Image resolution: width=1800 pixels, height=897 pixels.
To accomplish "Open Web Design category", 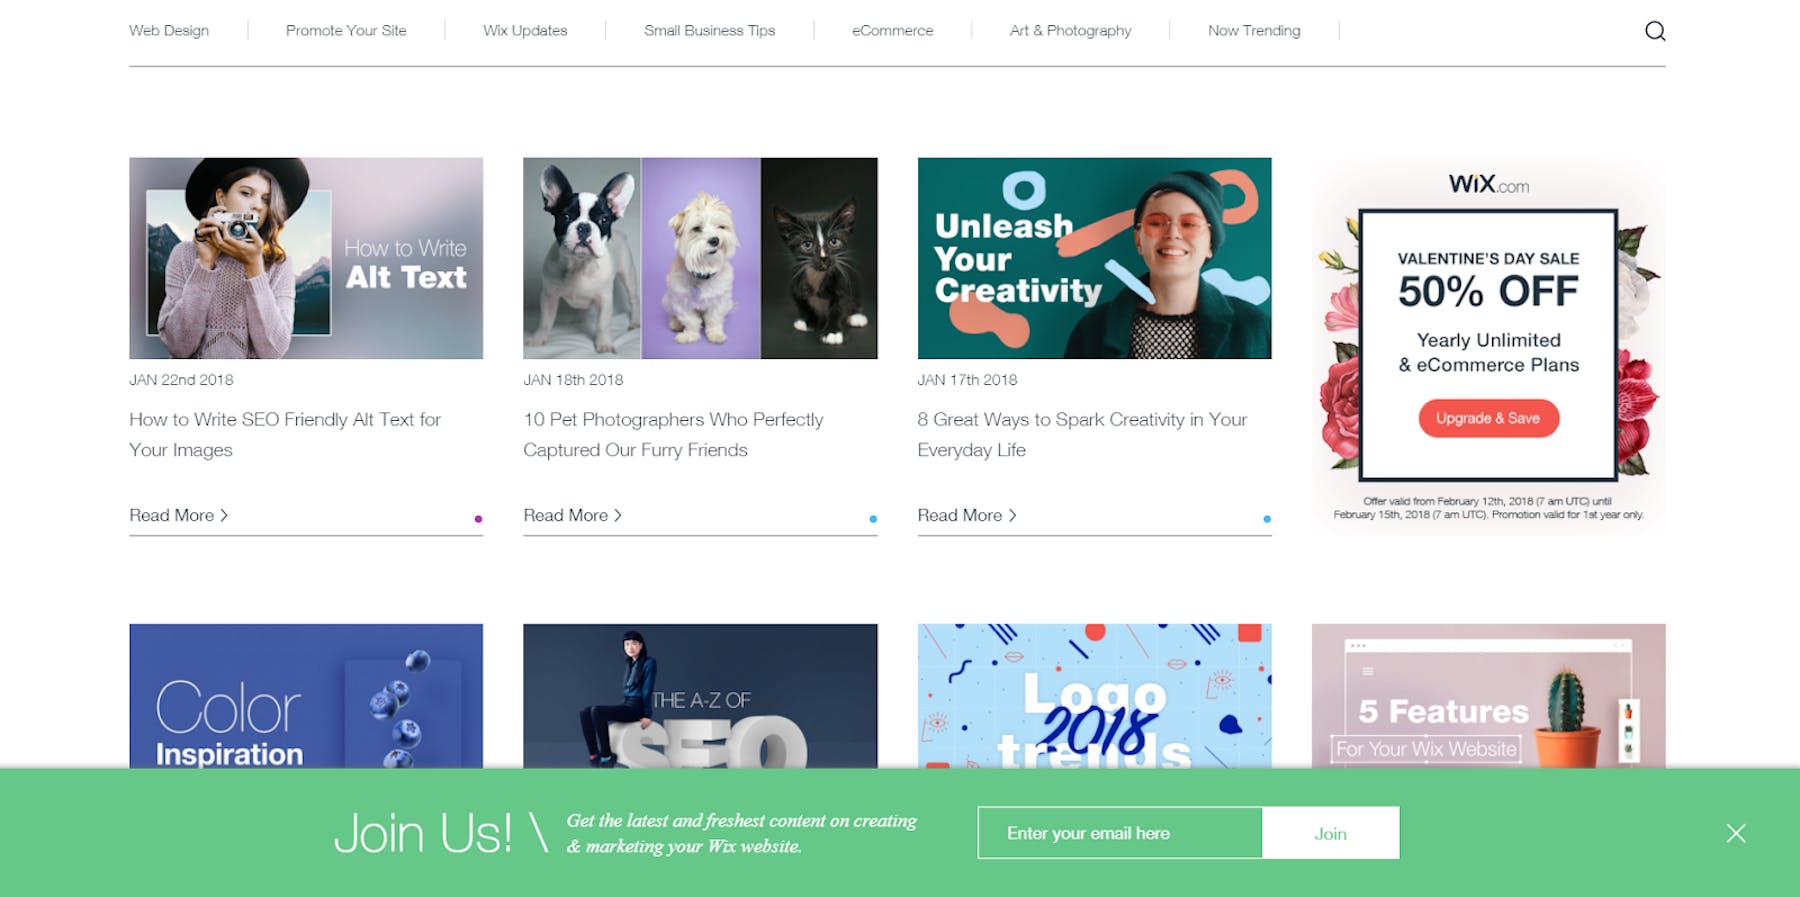I will pyautogui.click(x=169, y=31).
